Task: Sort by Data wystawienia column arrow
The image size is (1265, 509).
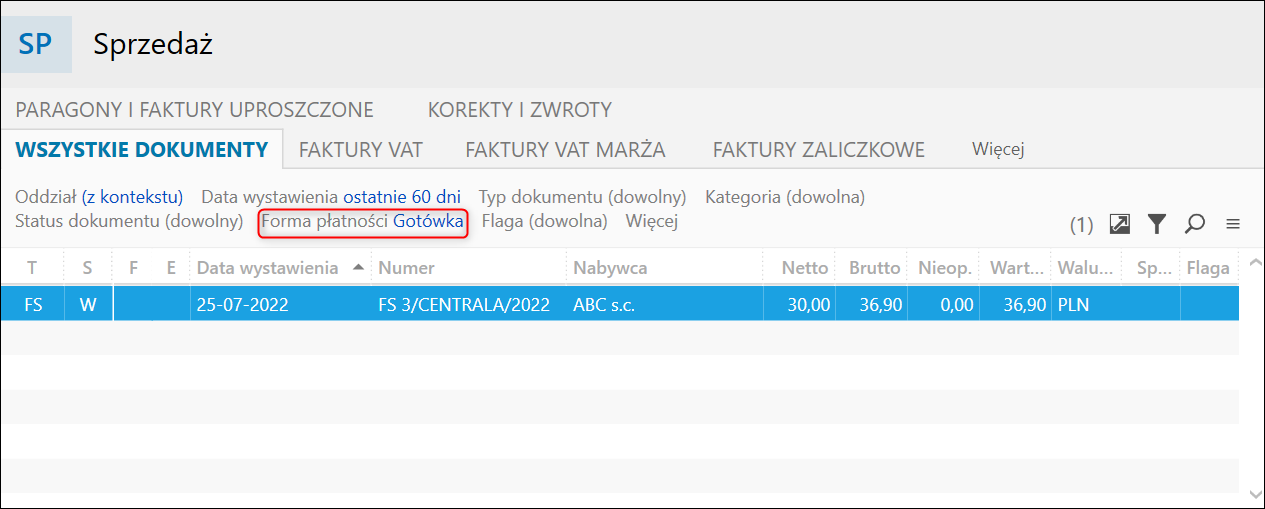Action: tap(359, 268)
